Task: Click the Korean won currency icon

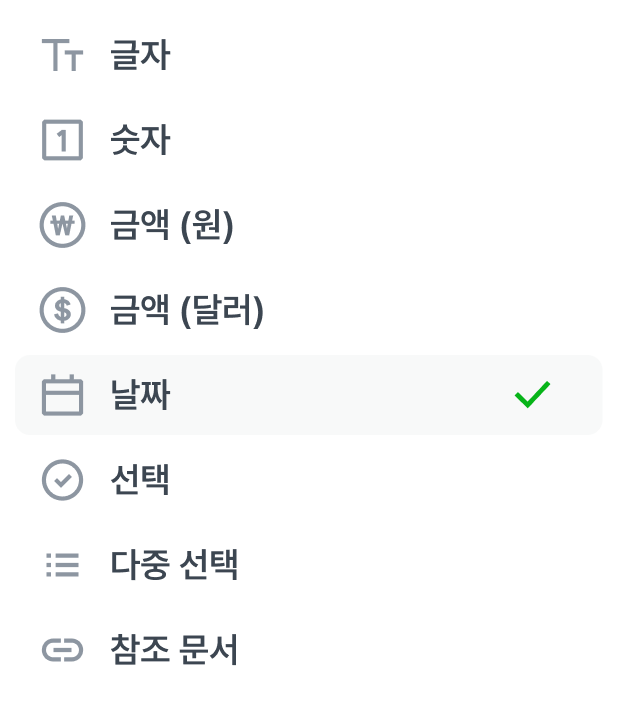Action: pos(62,226)
